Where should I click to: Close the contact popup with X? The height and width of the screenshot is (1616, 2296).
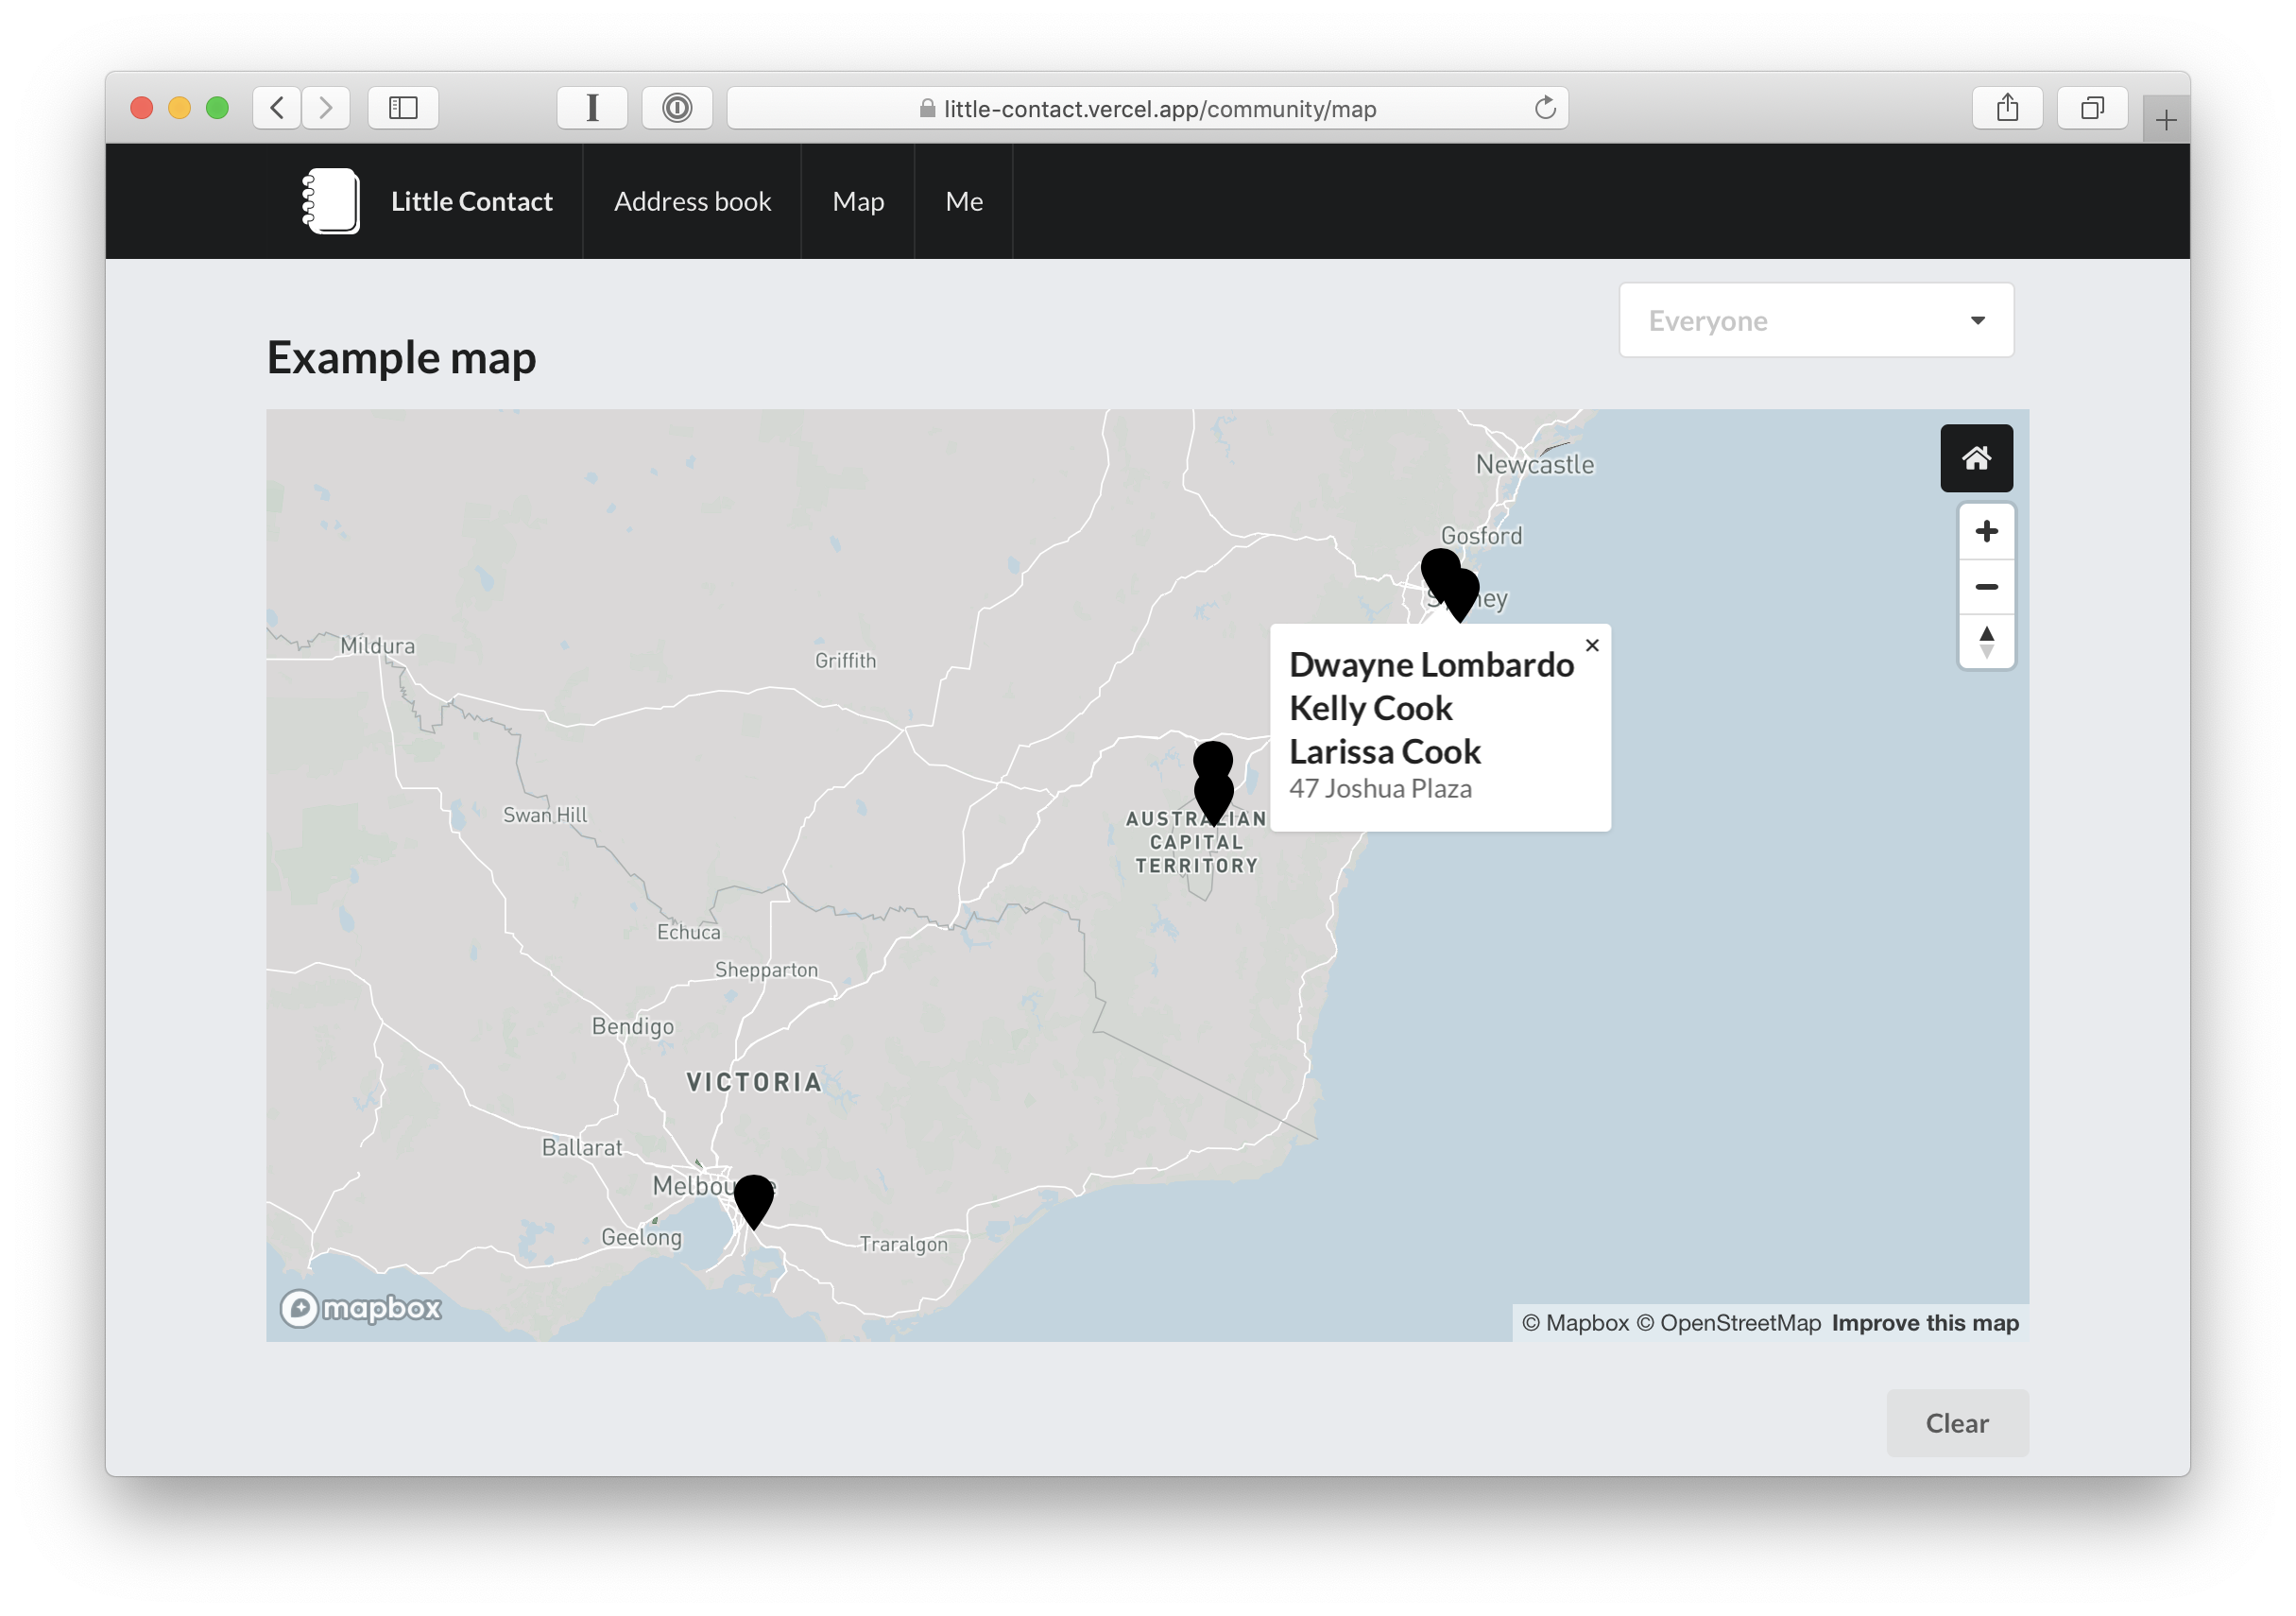(x=1592, y=646)
